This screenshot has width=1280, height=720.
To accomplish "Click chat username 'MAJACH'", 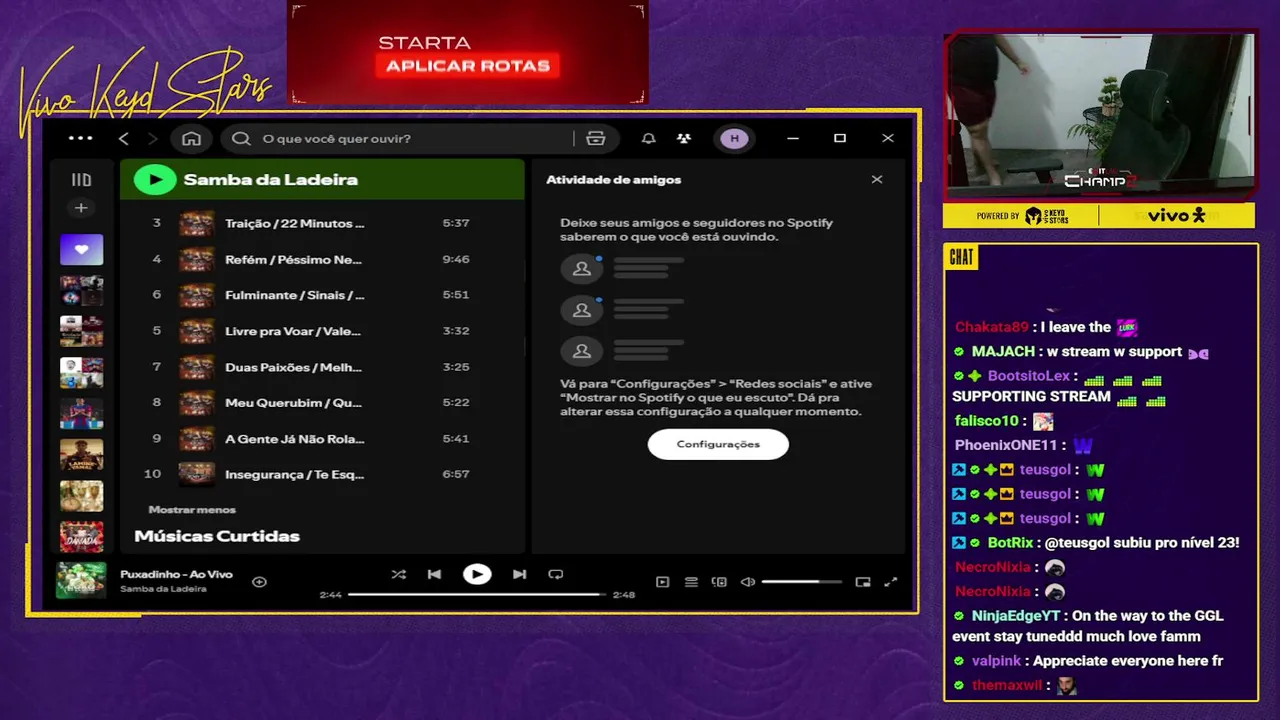I will click(1003, 352).
